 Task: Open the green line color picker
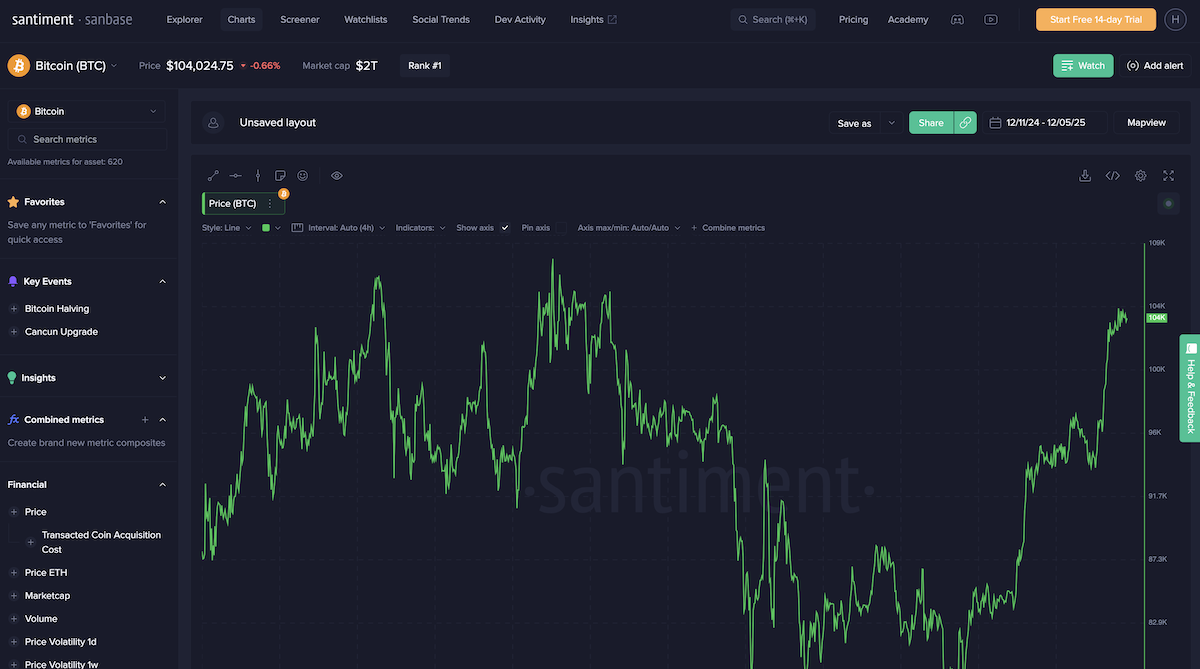[271, 228]
